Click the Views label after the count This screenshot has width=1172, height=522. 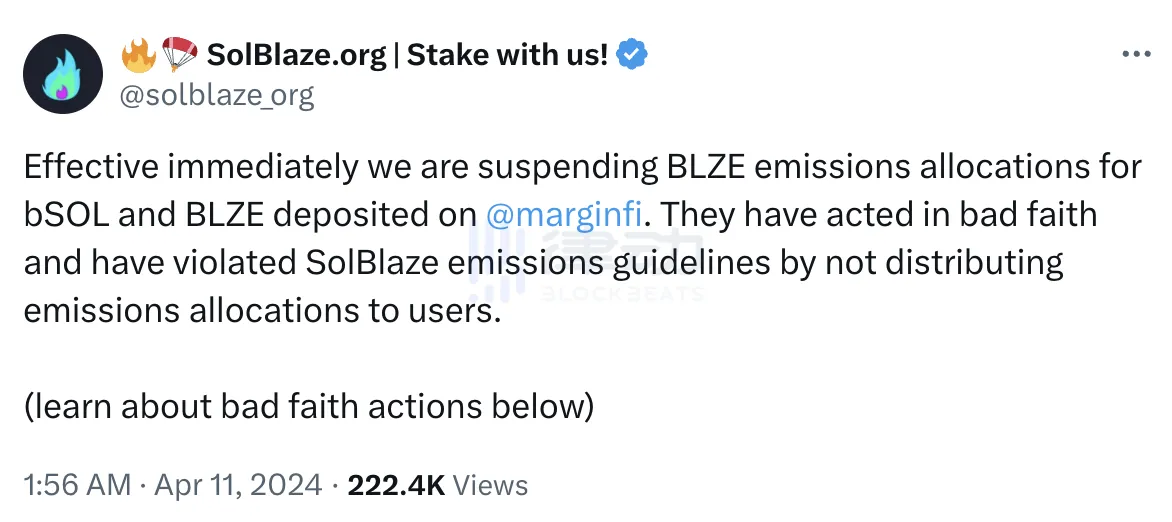[x=490, y=486]
